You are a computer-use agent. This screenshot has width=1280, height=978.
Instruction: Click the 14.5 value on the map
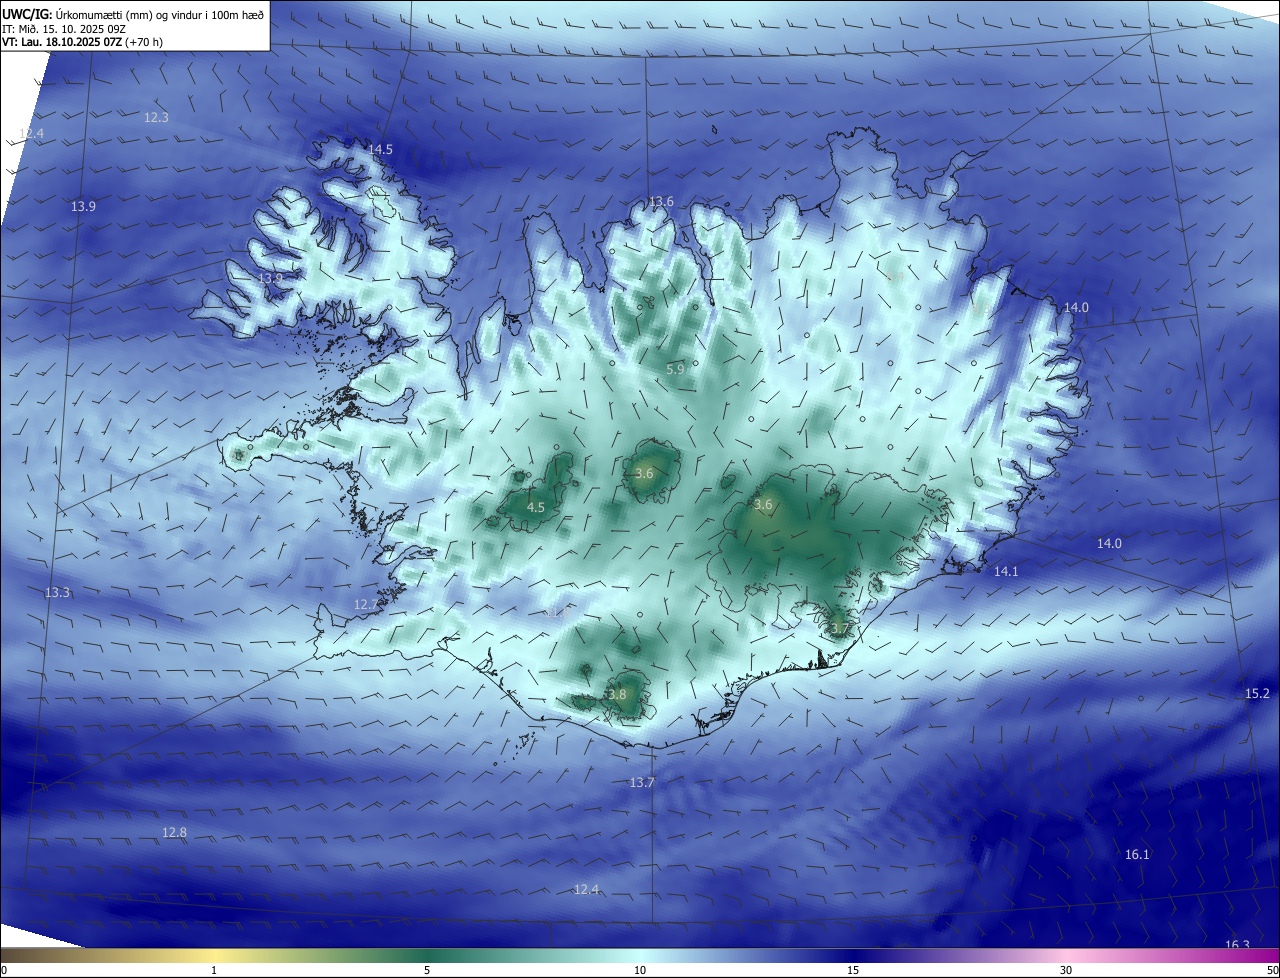380,149
